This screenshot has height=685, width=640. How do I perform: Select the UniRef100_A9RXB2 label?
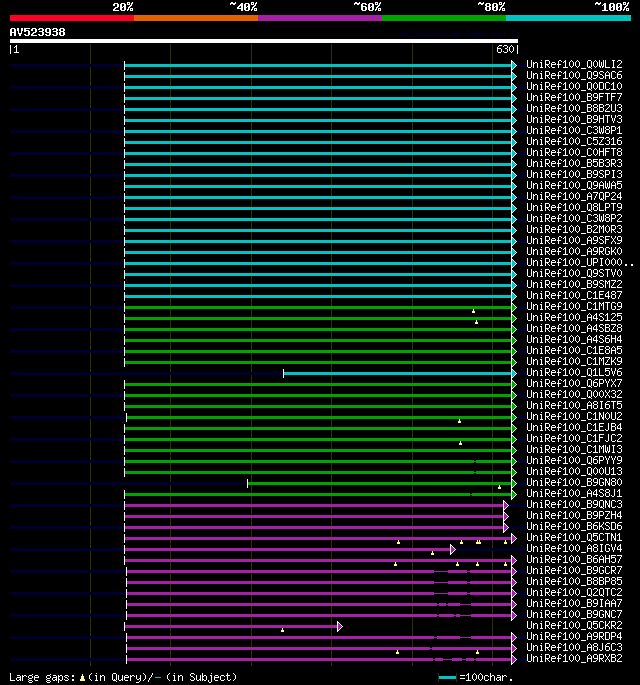pyautogui.click(x=574, y=659)
